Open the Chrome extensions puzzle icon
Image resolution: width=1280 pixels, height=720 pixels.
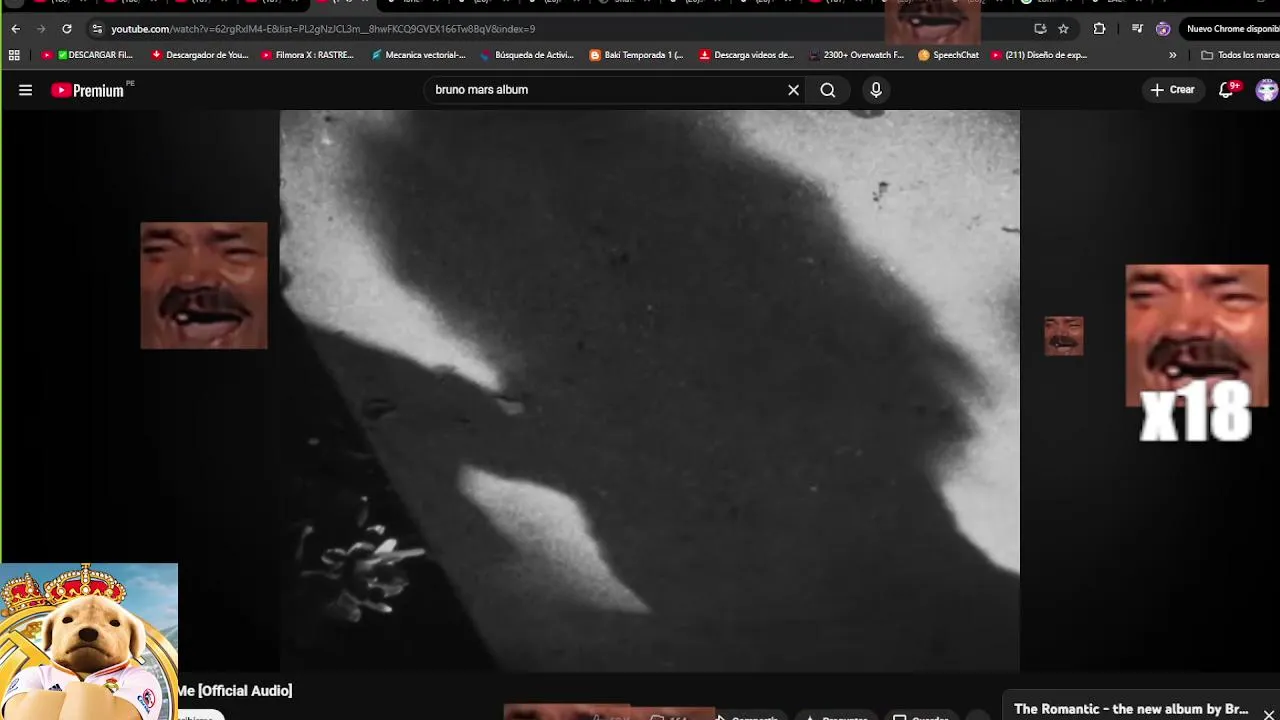[x=1099, y=29]
